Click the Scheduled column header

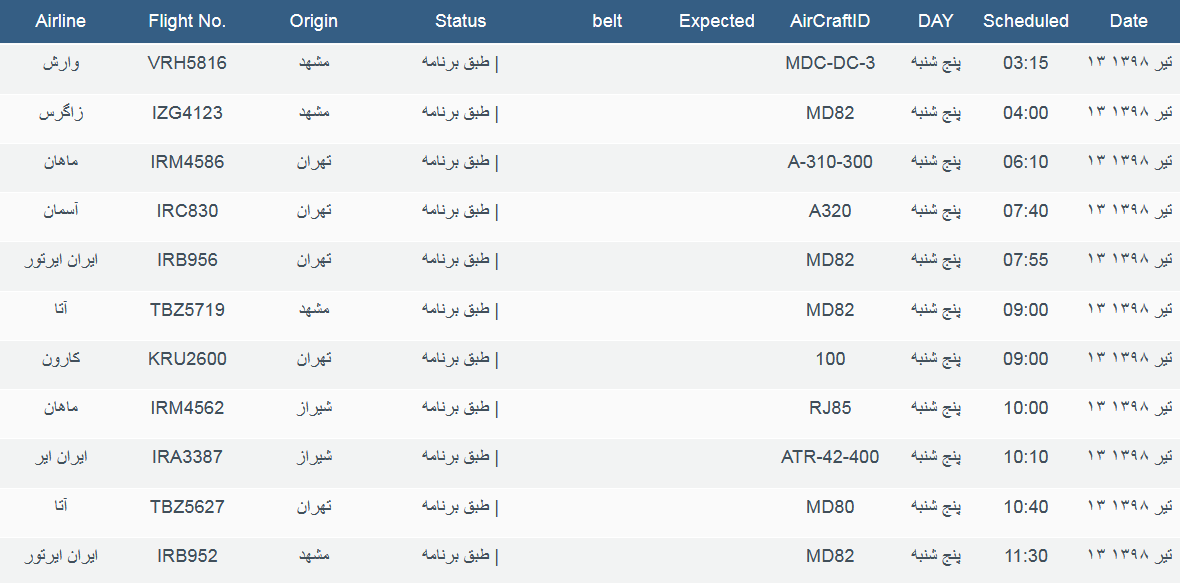click(x=1026, y=21)
